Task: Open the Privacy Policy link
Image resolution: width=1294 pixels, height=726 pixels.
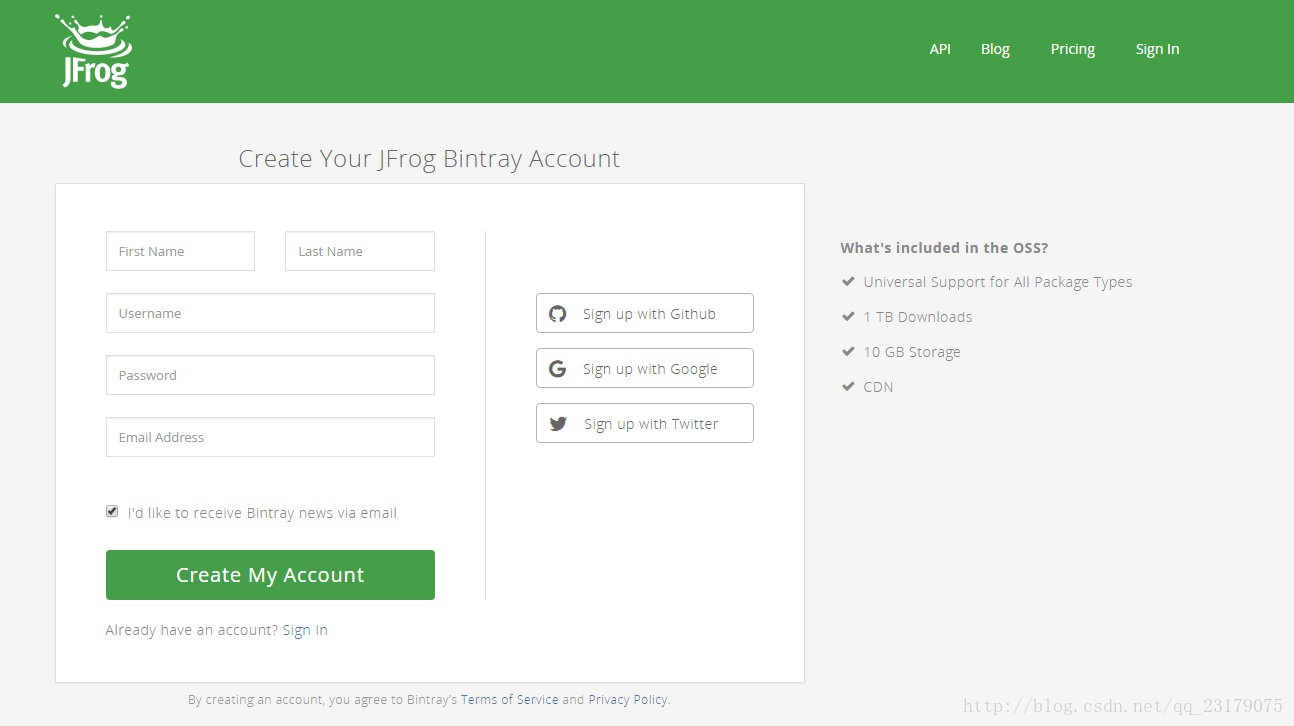Action: tap(628, 699)
